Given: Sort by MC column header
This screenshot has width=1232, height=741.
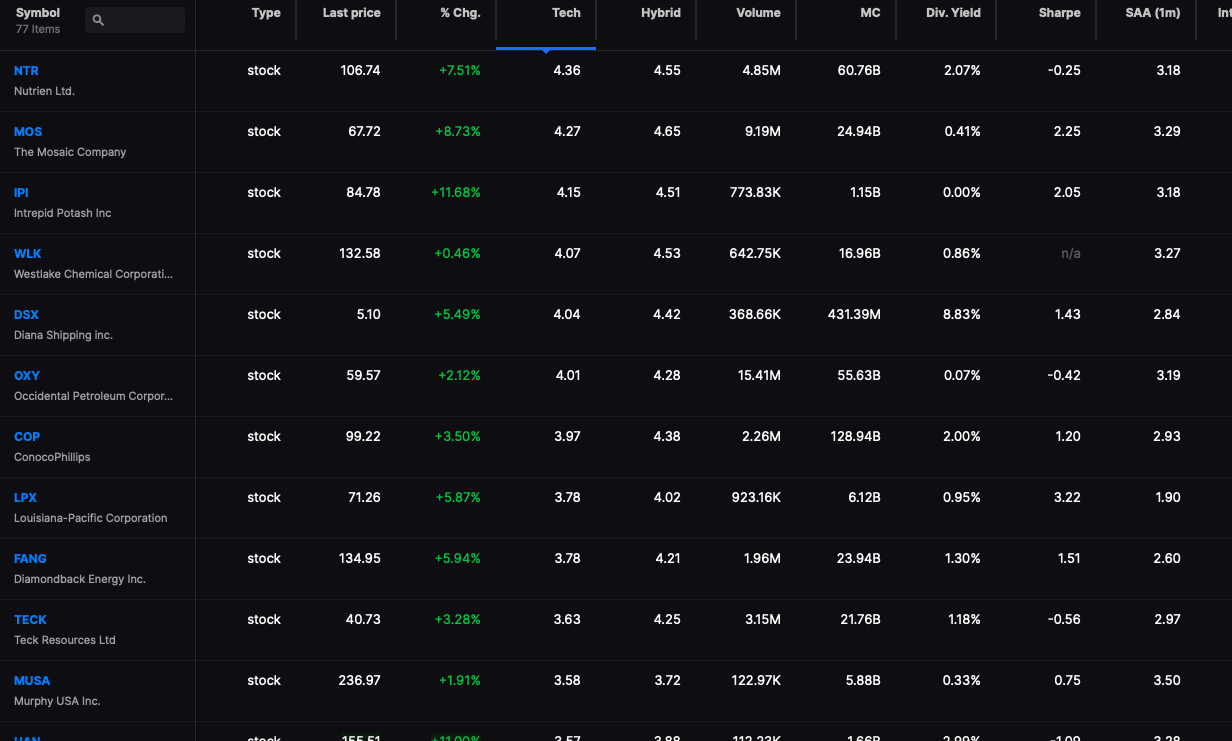Looking at the screenshot, I should [x=870, y=13].
